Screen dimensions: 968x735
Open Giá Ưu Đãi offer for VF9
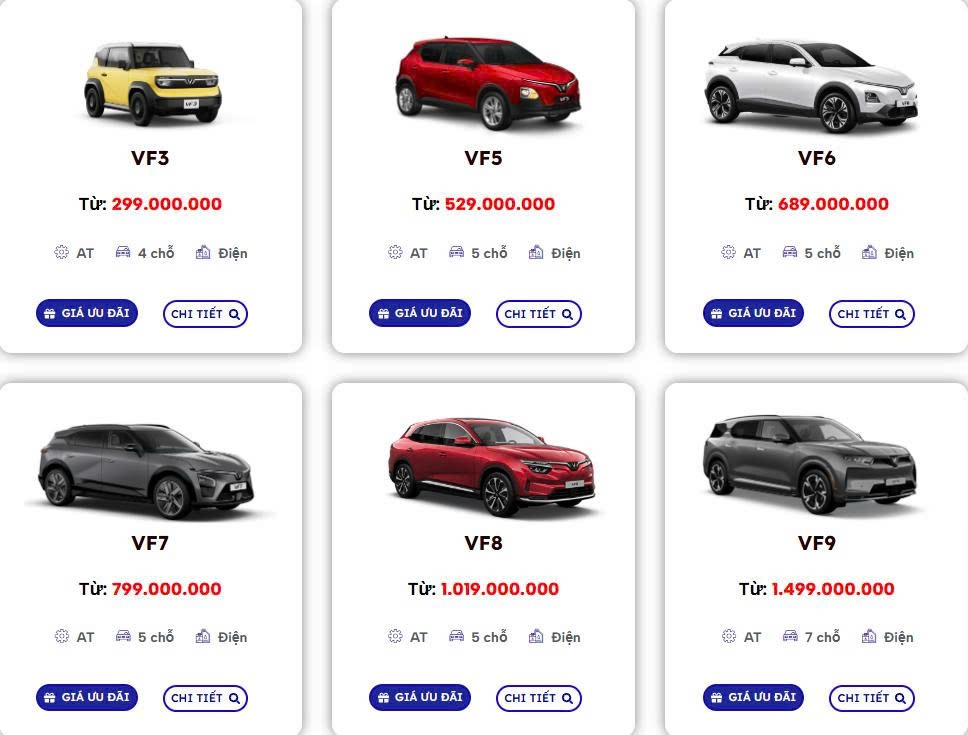753,697
